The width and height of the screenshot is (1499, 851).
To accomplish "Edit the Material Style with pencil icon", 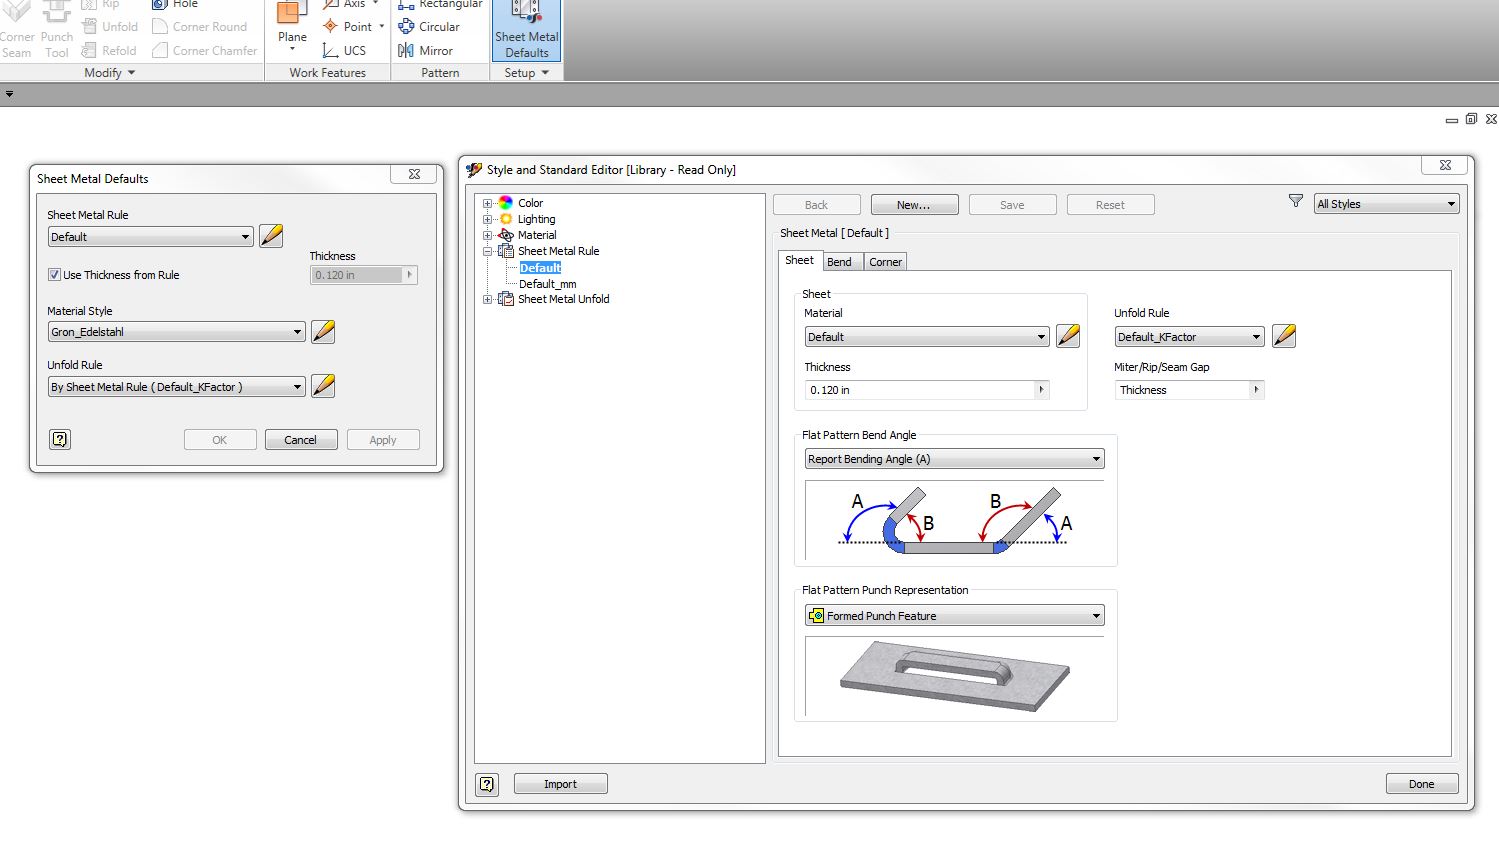I will coord(323,331).
